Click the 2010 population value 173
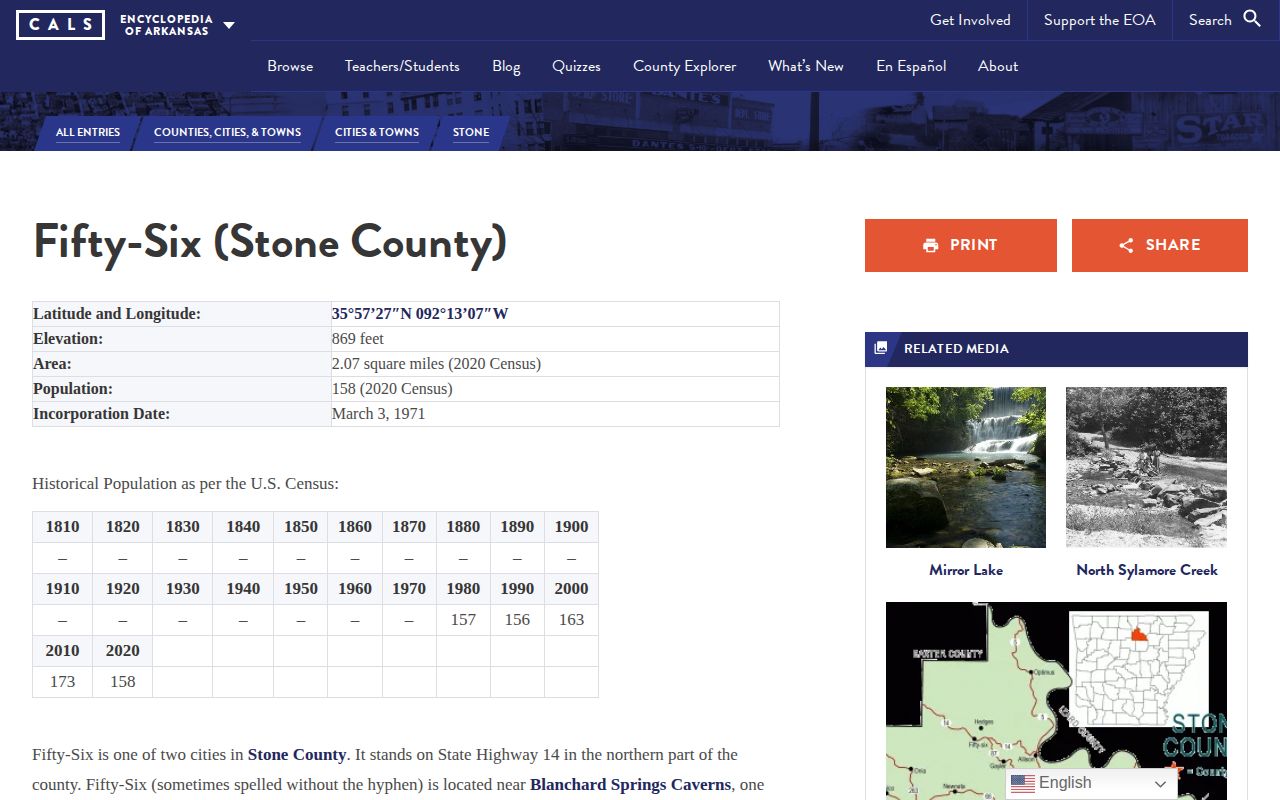The image size is (1280, 800). (62, 682)
